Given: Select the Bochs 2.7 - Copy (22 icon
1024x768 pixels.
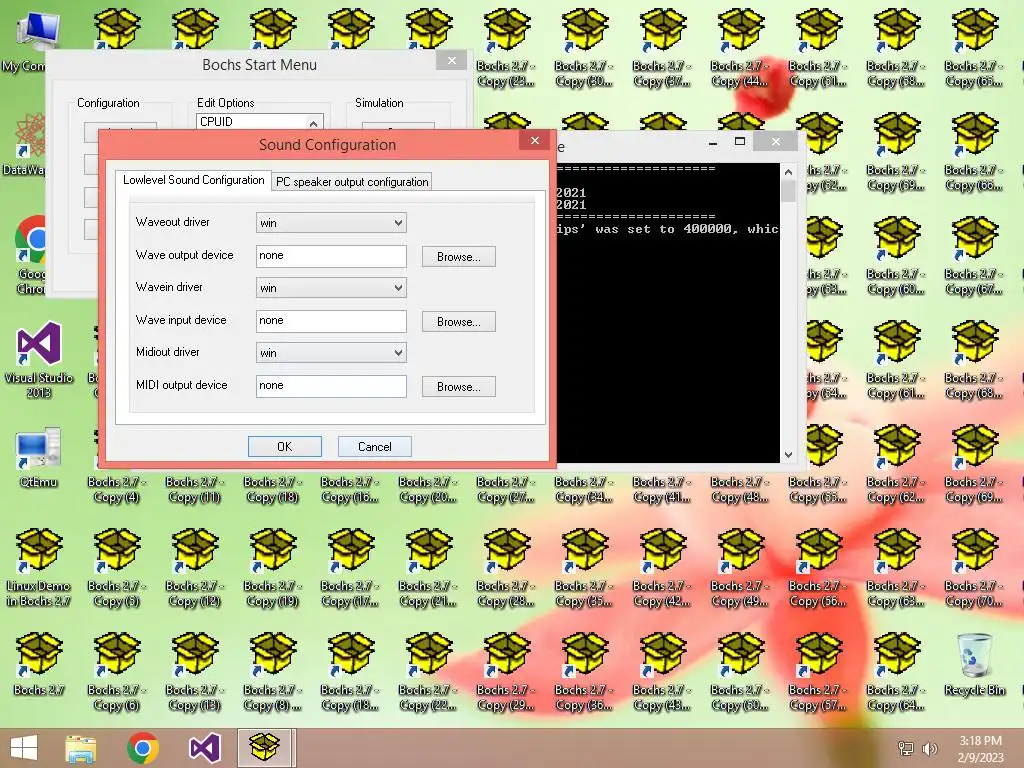Looking at the screenshot, I should point(428,672).
